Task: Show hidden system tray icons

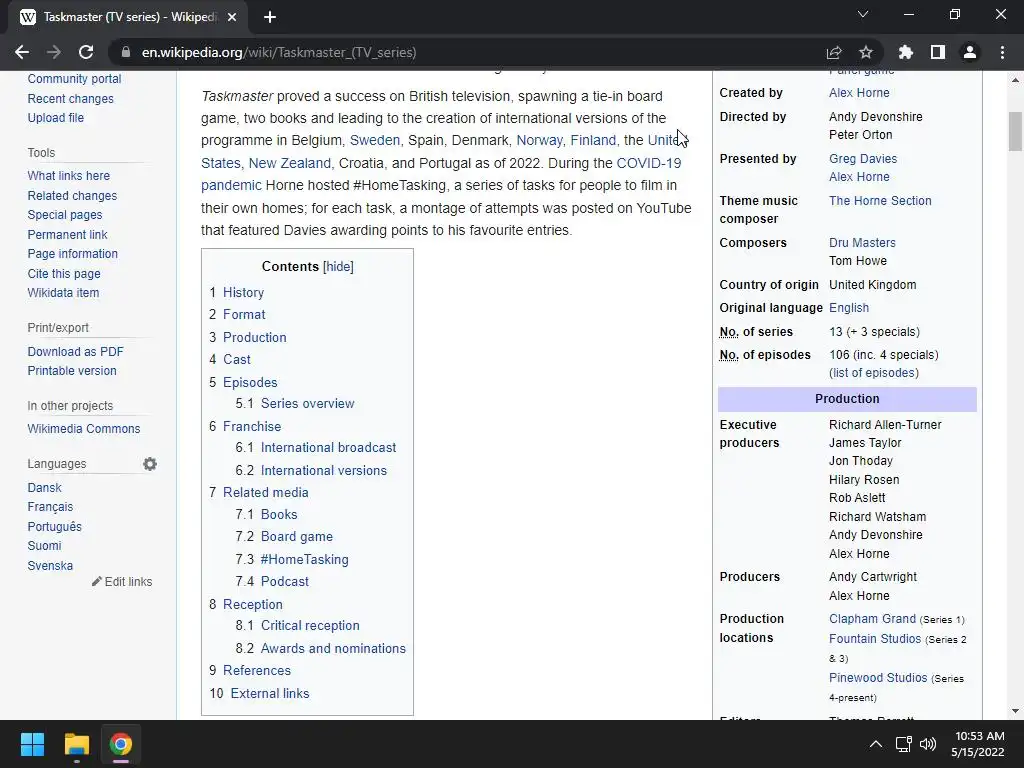Action: 876,744
